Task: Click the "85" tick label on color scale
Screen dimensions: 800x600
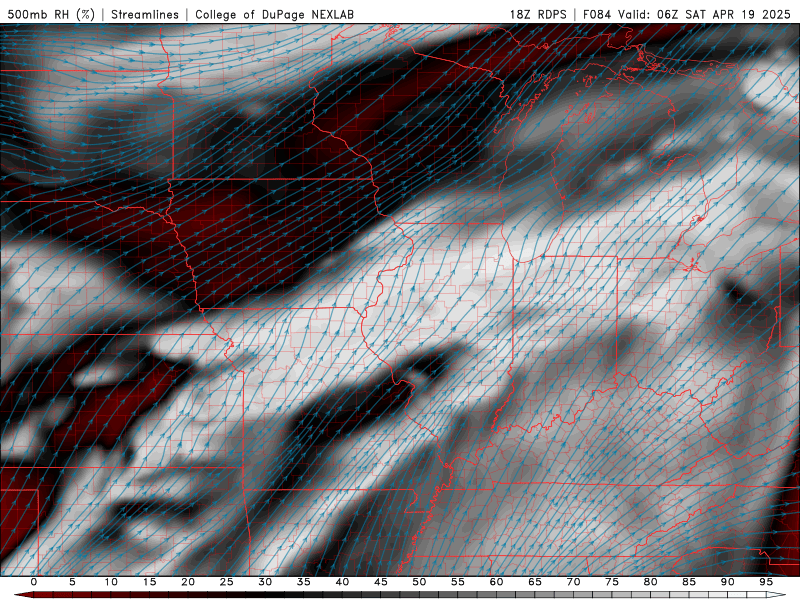Action: [689, 582]
